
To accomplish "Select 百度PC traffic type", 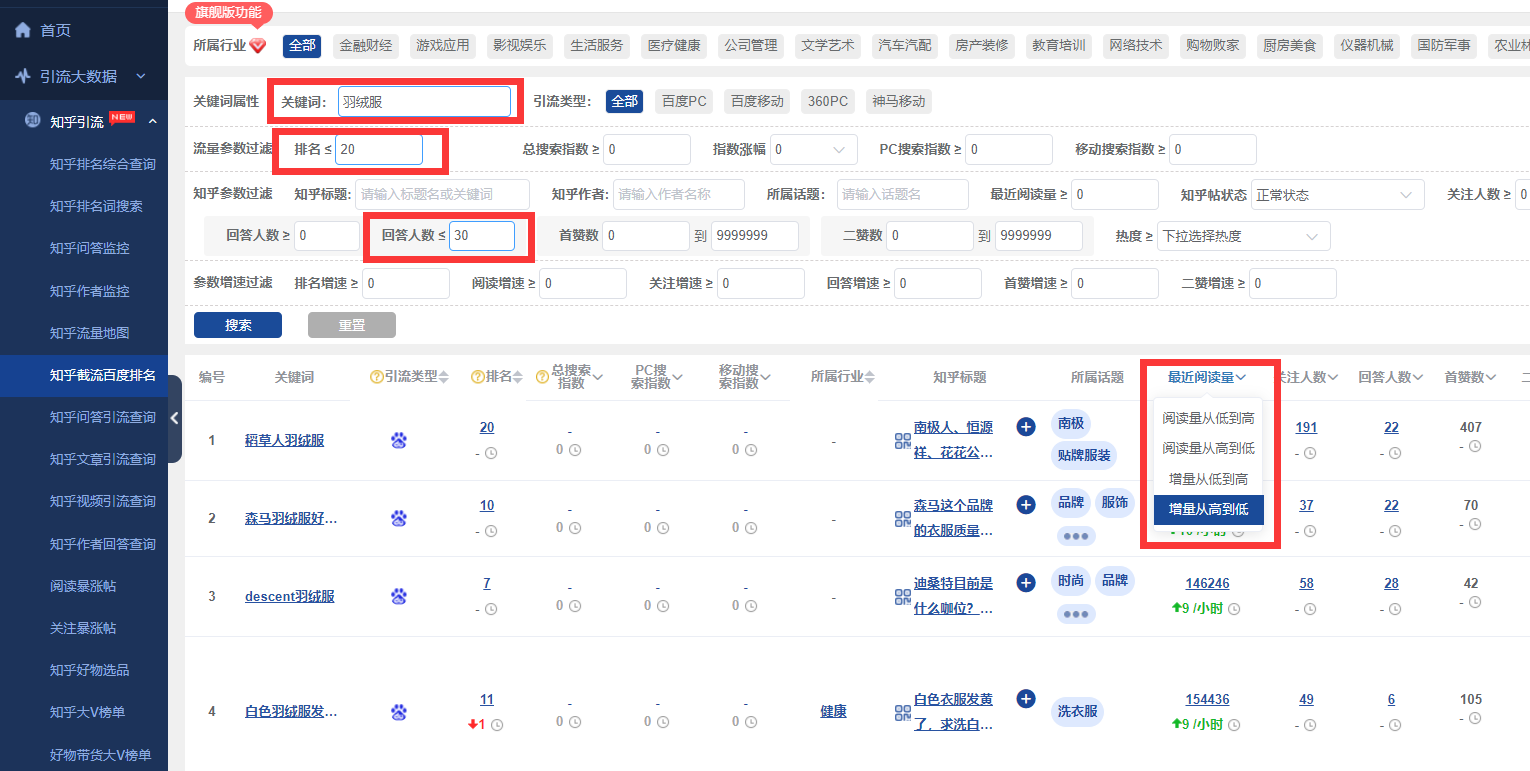I will 684,101.
